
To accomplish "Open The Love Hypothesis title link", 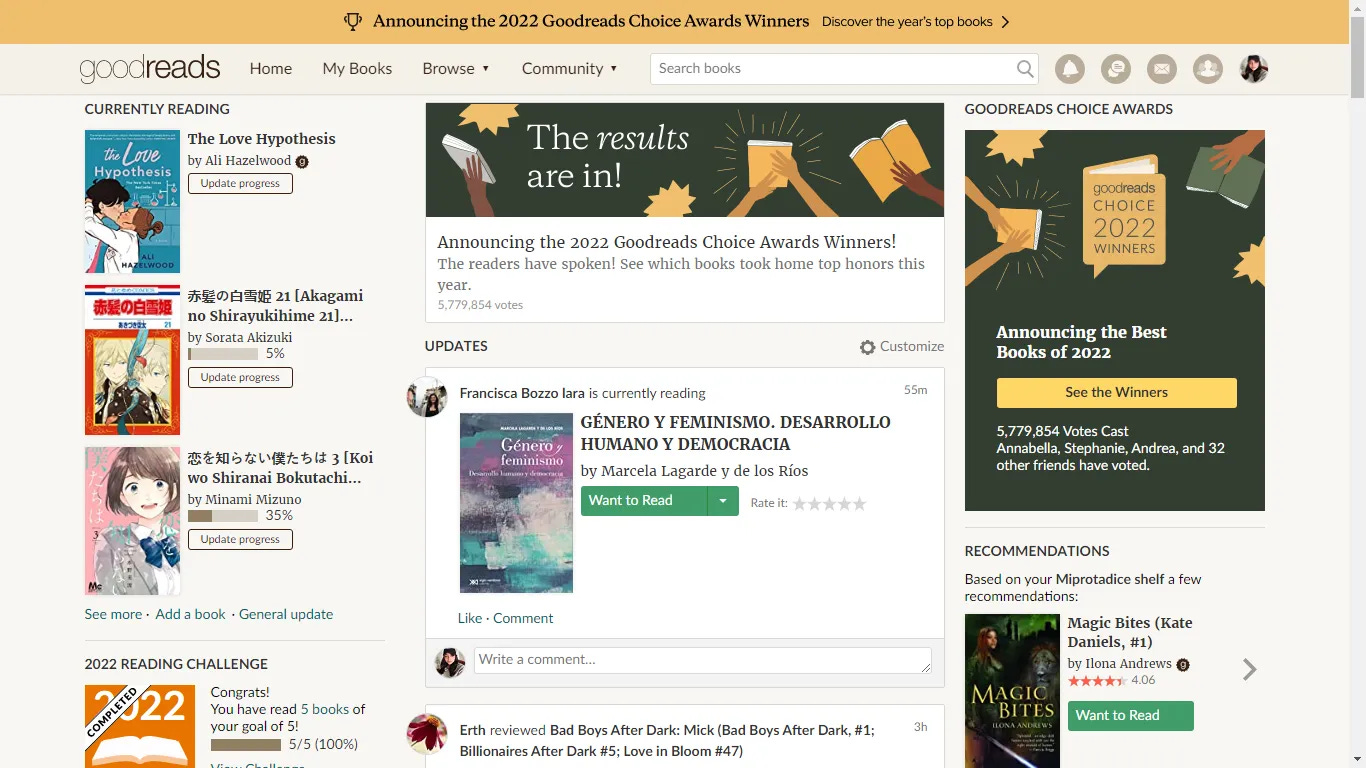I will click(x=262, y=139).
